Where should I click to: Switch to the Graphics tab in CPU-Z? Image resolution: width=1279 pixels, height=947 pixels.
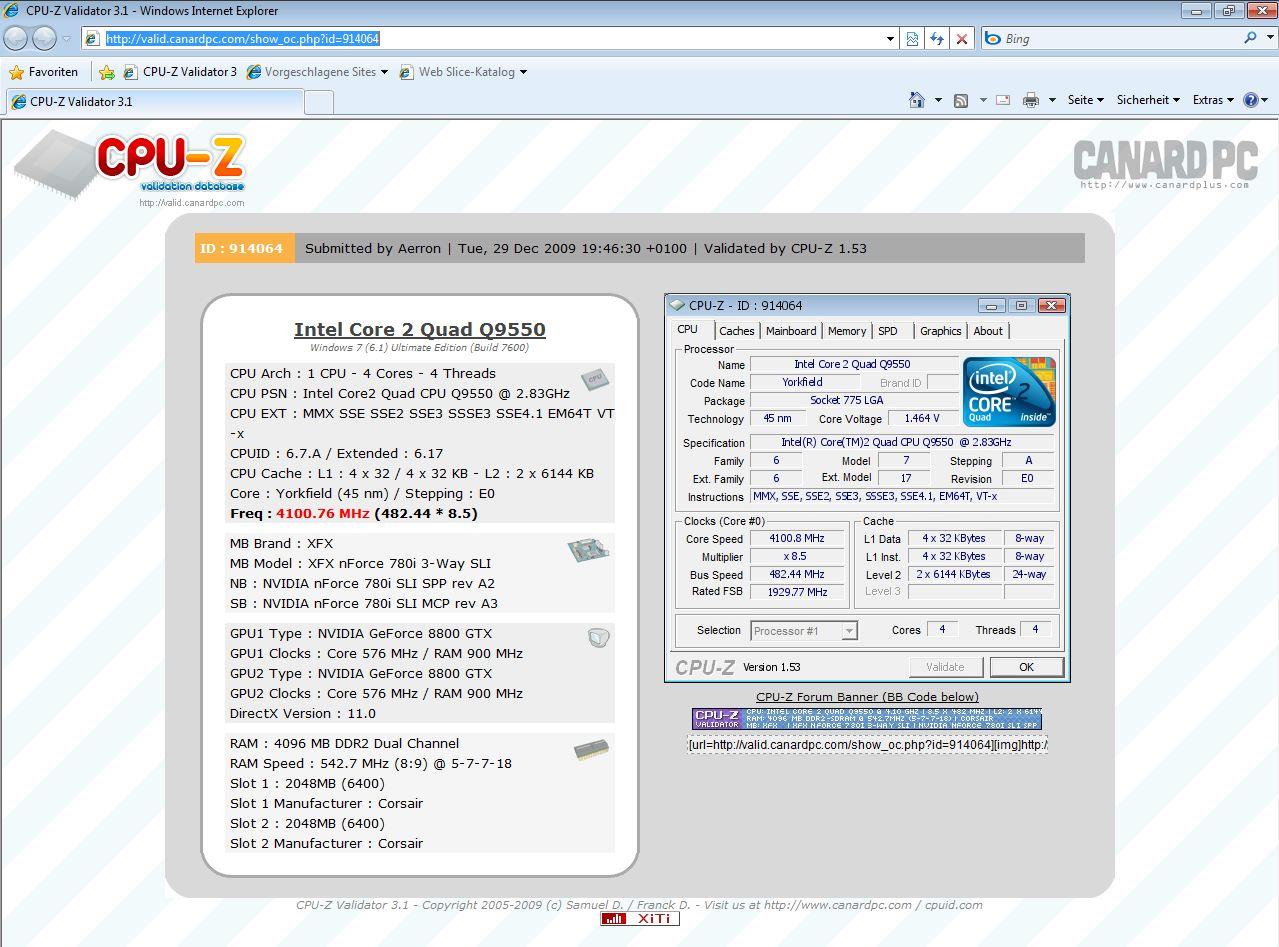[x=941, y=331]
